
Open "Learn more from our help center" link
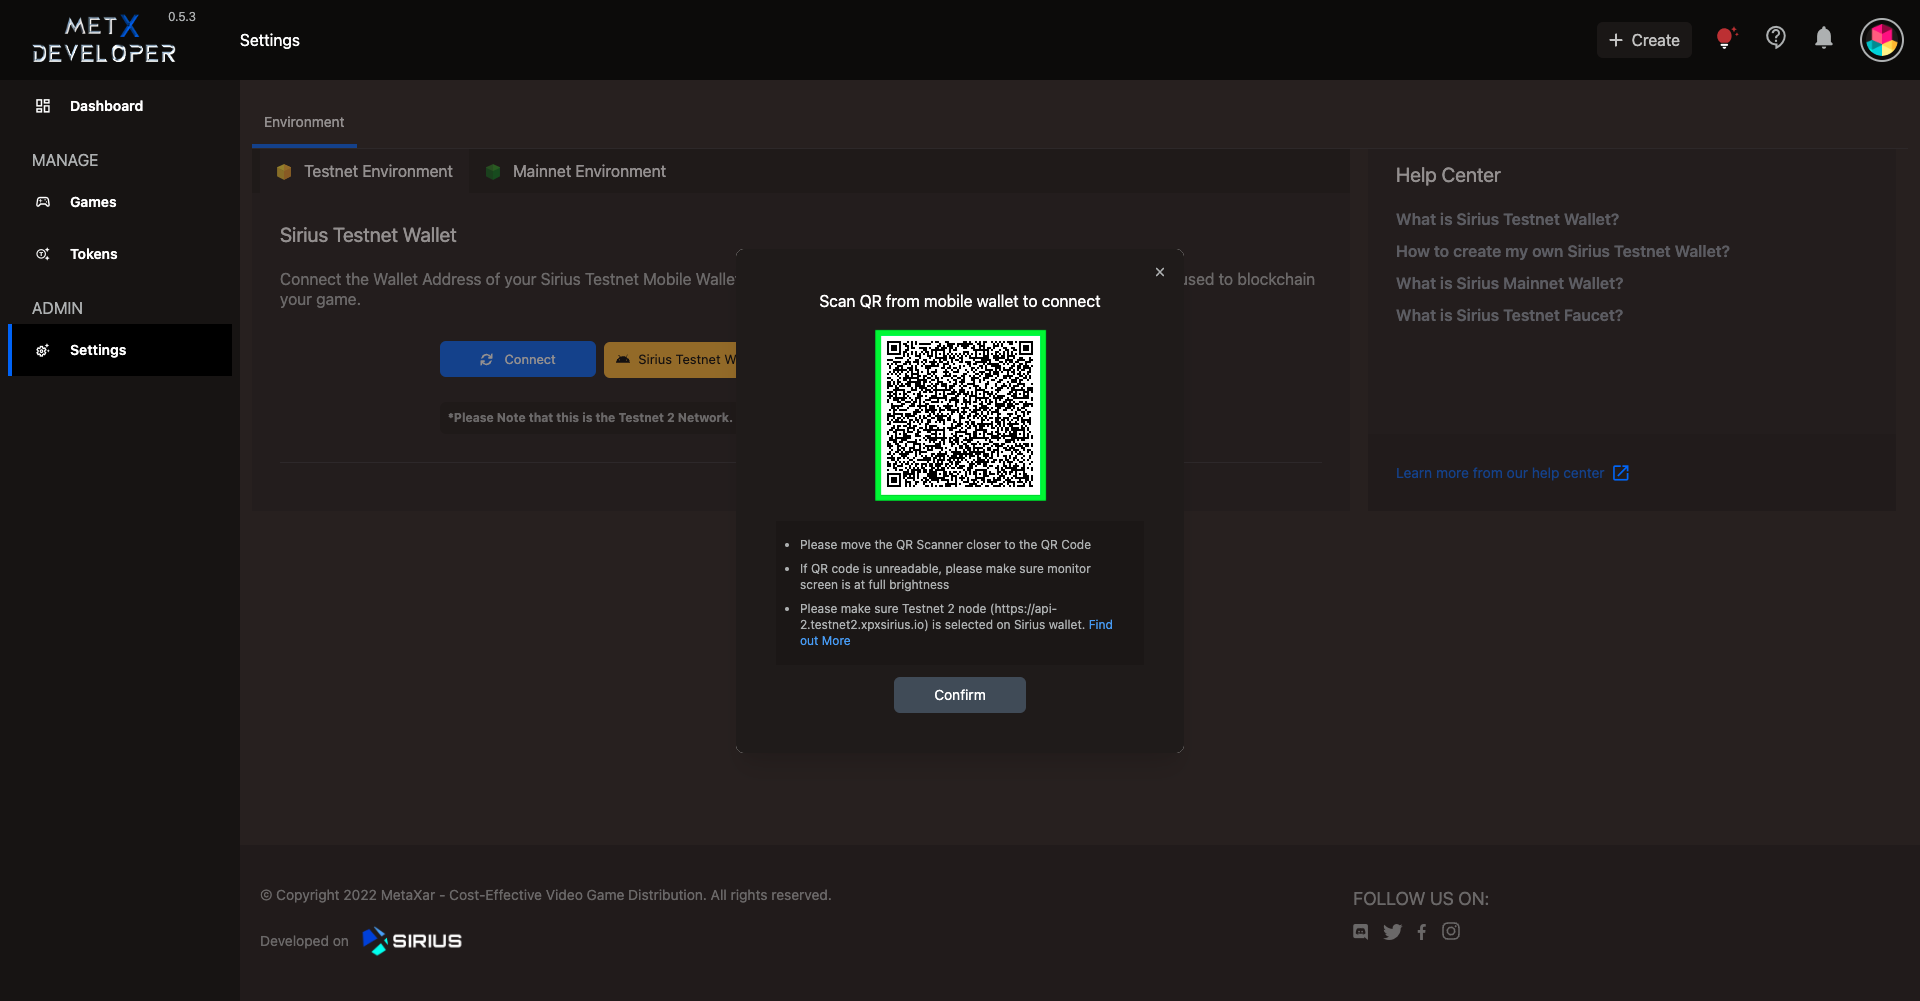(1499, 473)
